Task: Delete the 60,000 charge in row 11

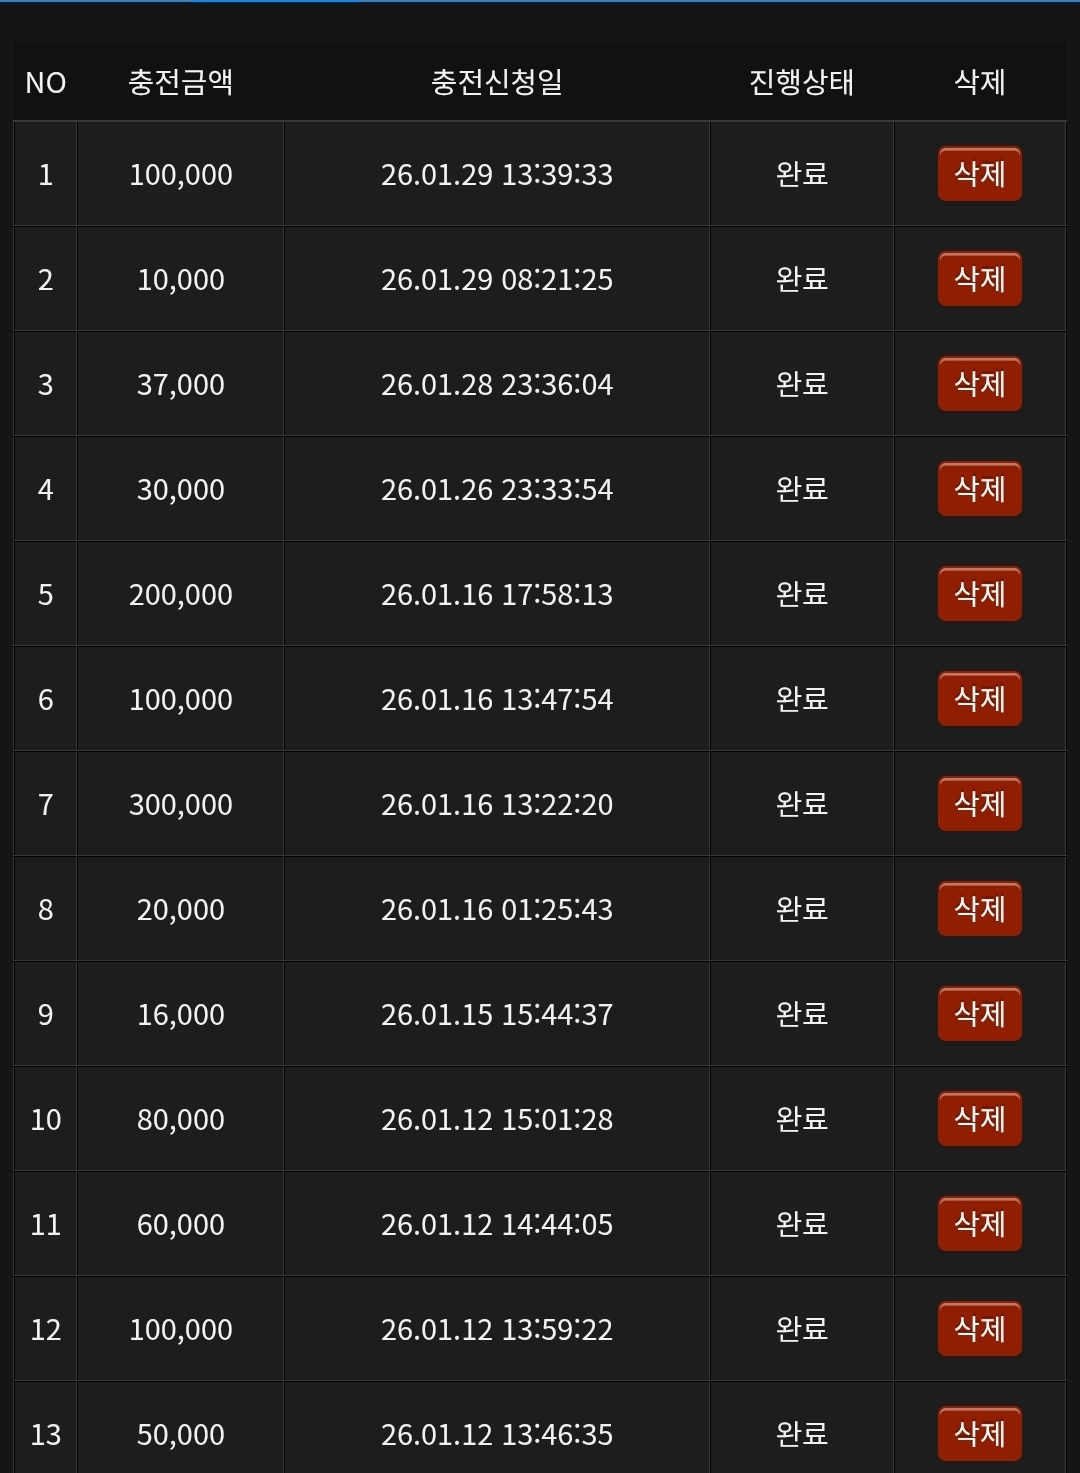Action: 979,1224
